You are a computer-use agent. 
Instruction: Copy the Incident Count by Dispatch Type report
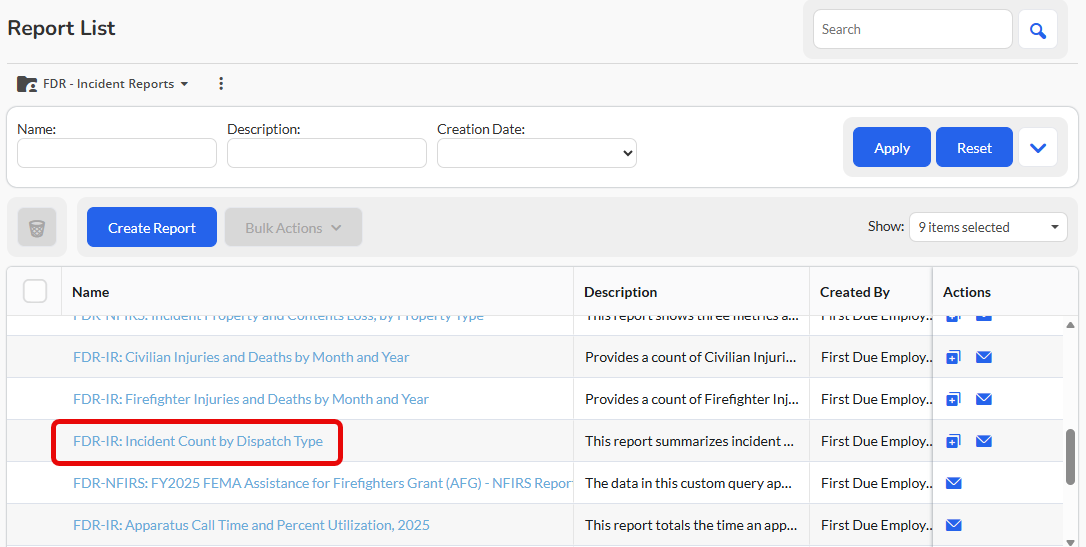(953, 441)
